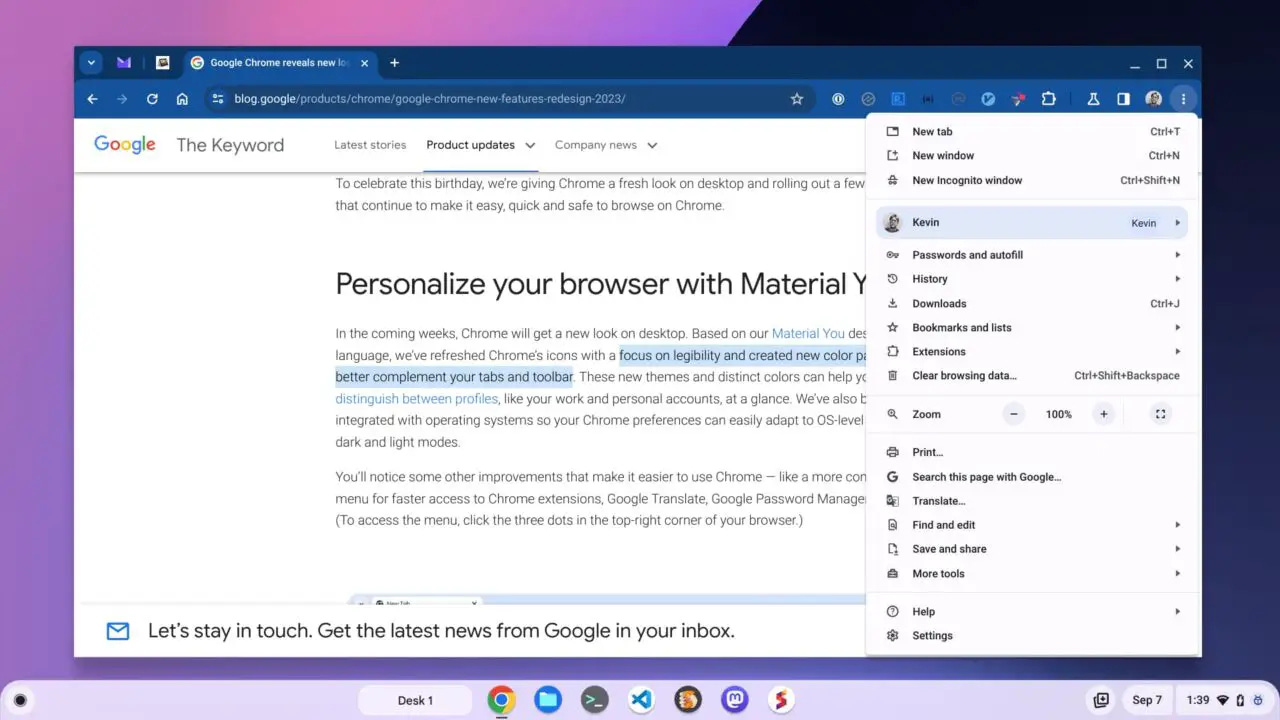Follow the Material You link
The image size is (1280, 720).
tap(808, 334)
